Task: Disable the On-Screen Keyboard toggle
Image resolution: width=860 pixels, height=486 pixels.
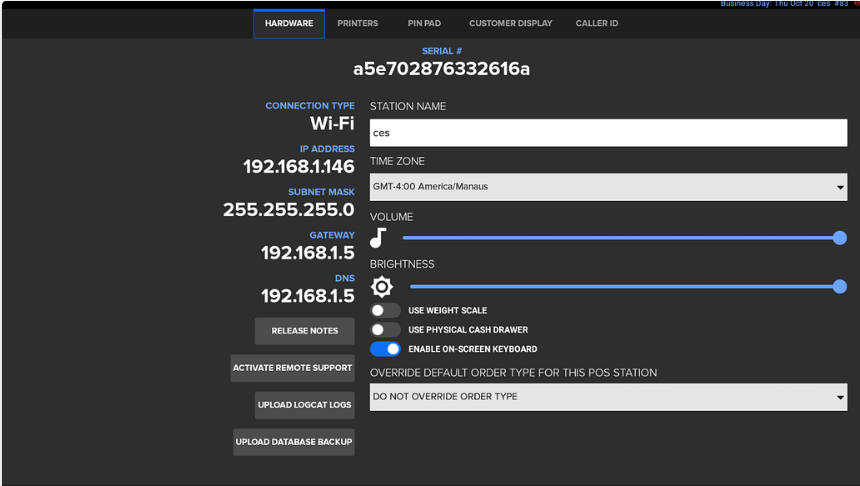Action: (x=385, y=349)
